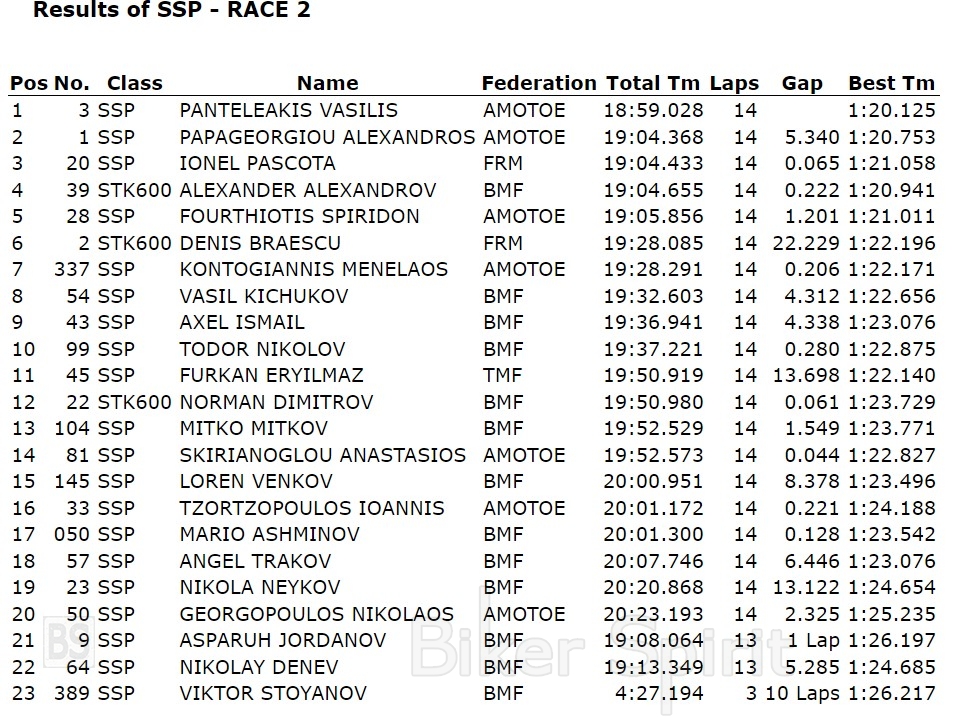Screen dimensions: 967x718
Task: Click total time 18:59.028
Action: coord(653,111)
